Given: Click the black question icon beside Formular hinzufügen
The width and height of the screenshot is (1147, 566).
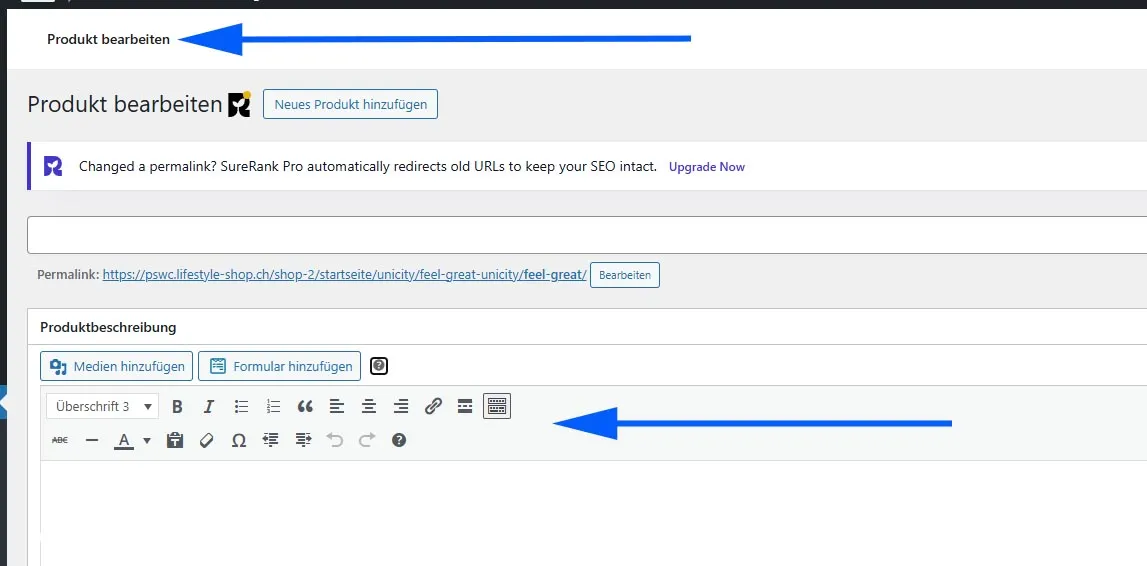Looking at the screenshot, I should click(379, 366).
